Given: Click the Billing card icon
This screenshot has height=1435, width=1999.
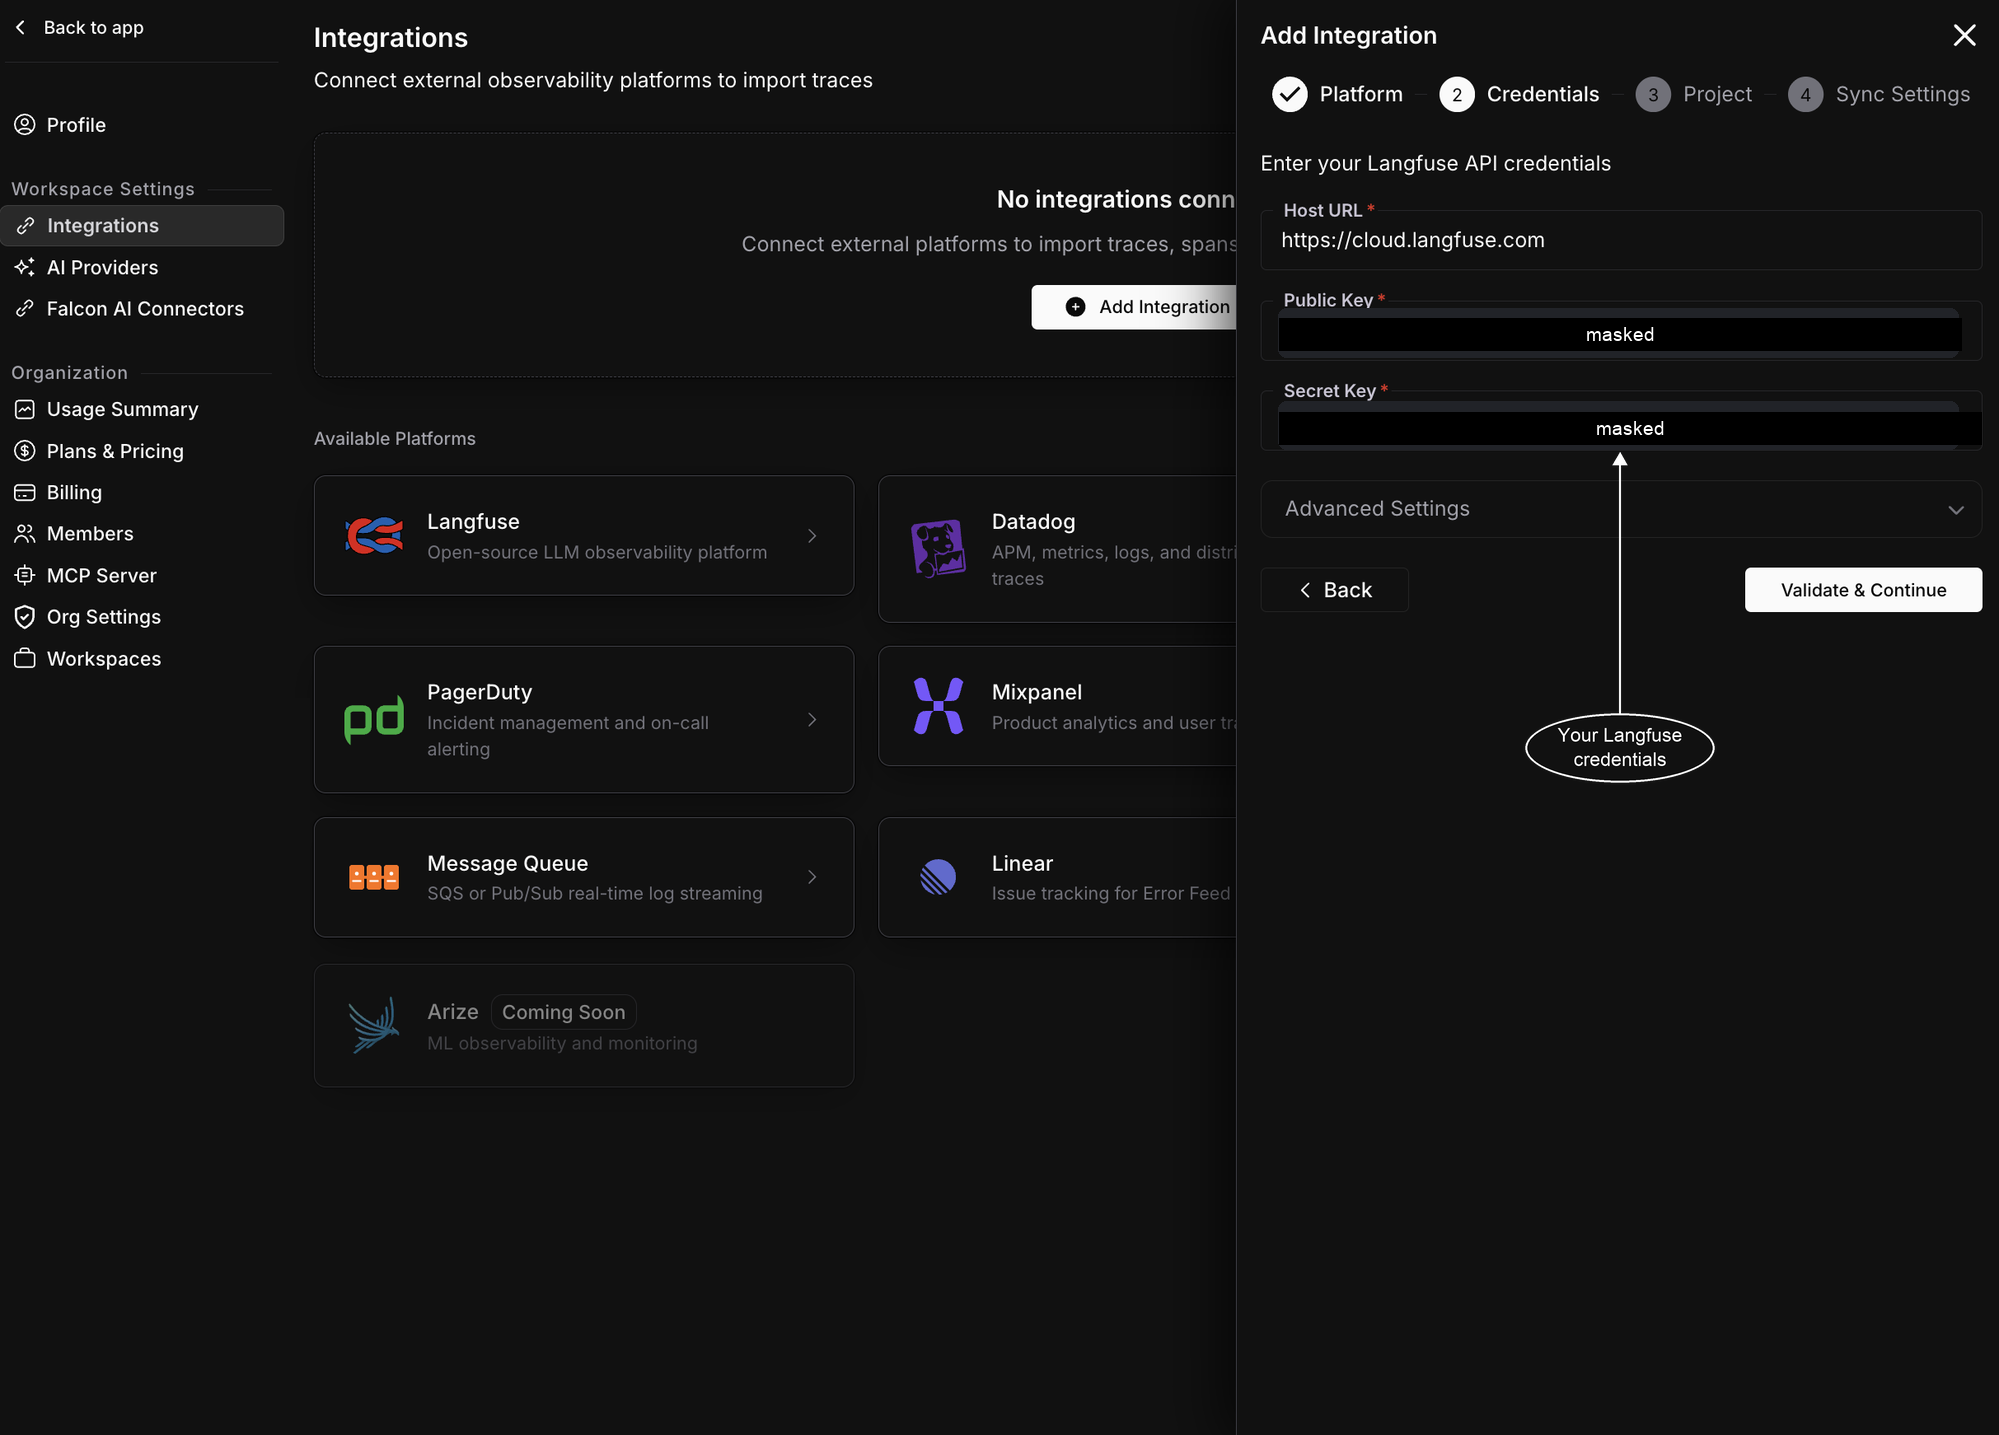Looking at the screenshot, I should click(25, 492).
